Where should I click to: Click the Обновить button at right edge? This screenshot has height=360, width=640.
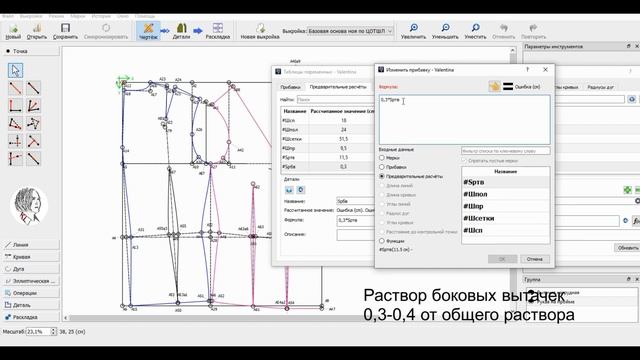(627, 248)
